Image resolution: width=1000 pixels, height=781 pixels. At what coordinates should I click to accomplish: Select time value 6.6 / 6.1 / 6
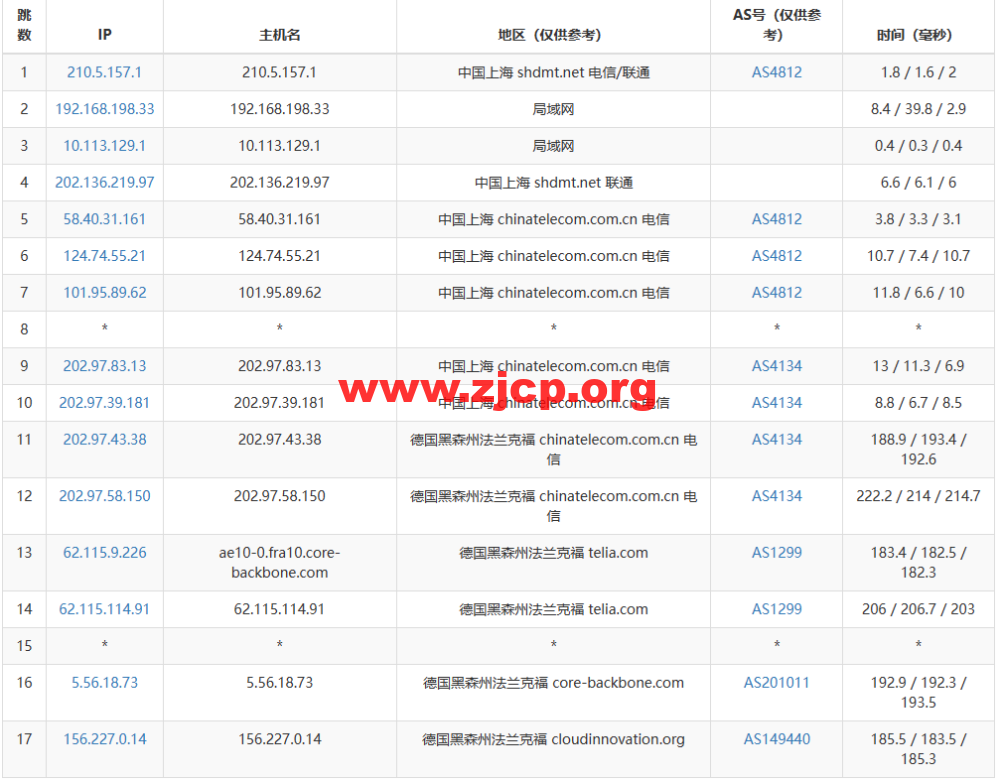coord(918,182)
